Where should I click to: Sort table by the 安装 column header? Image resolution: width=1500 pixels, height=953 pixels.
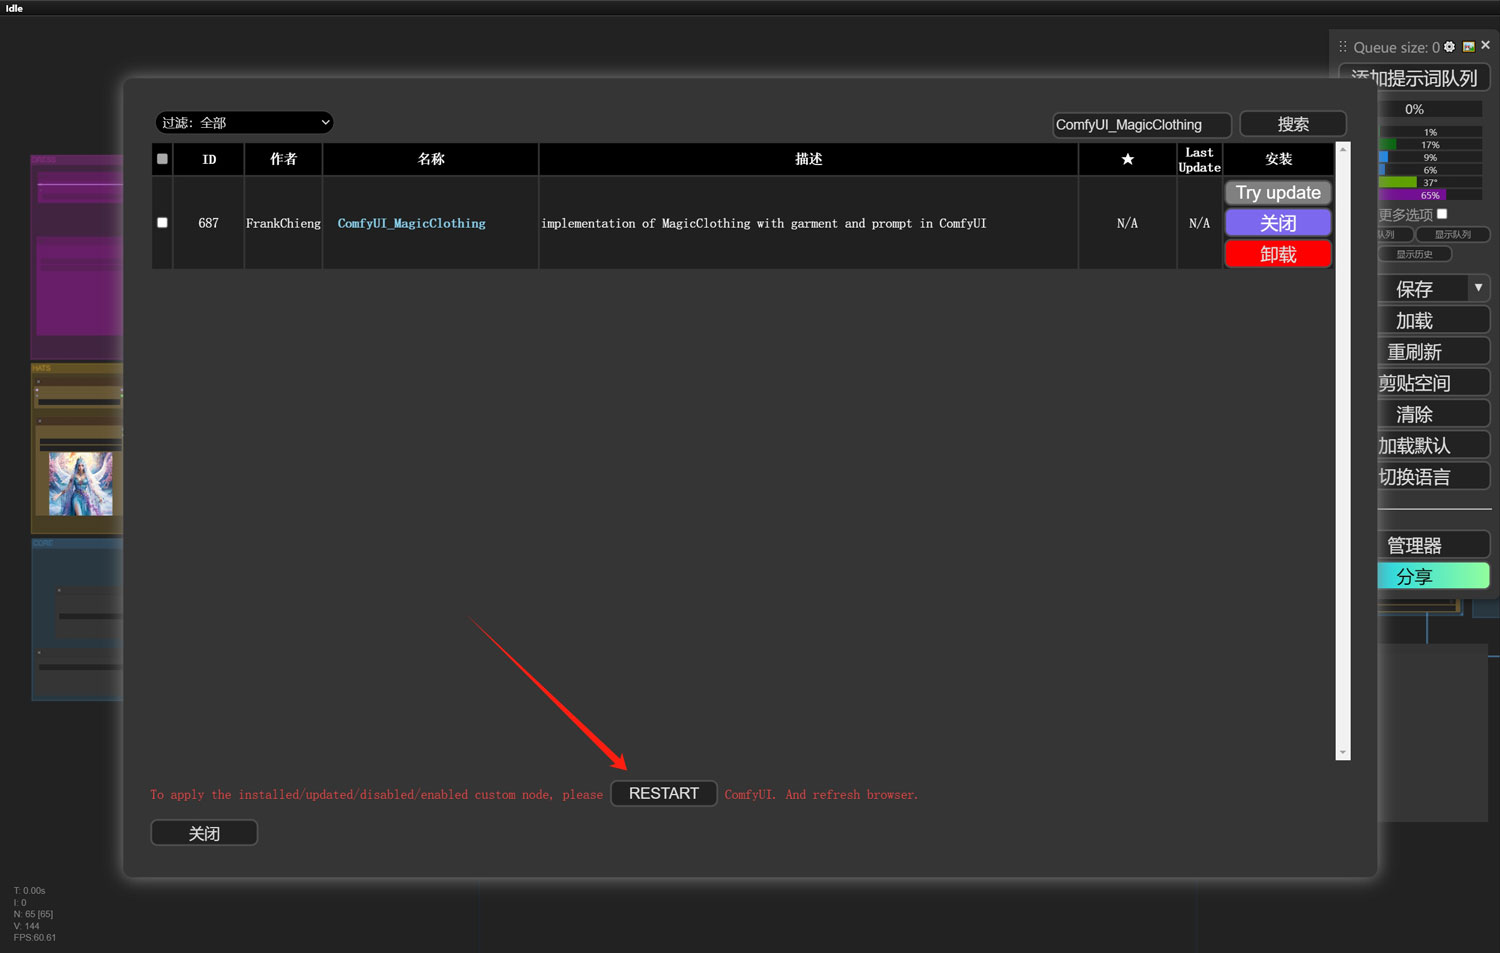click(x=1279, y=159)
